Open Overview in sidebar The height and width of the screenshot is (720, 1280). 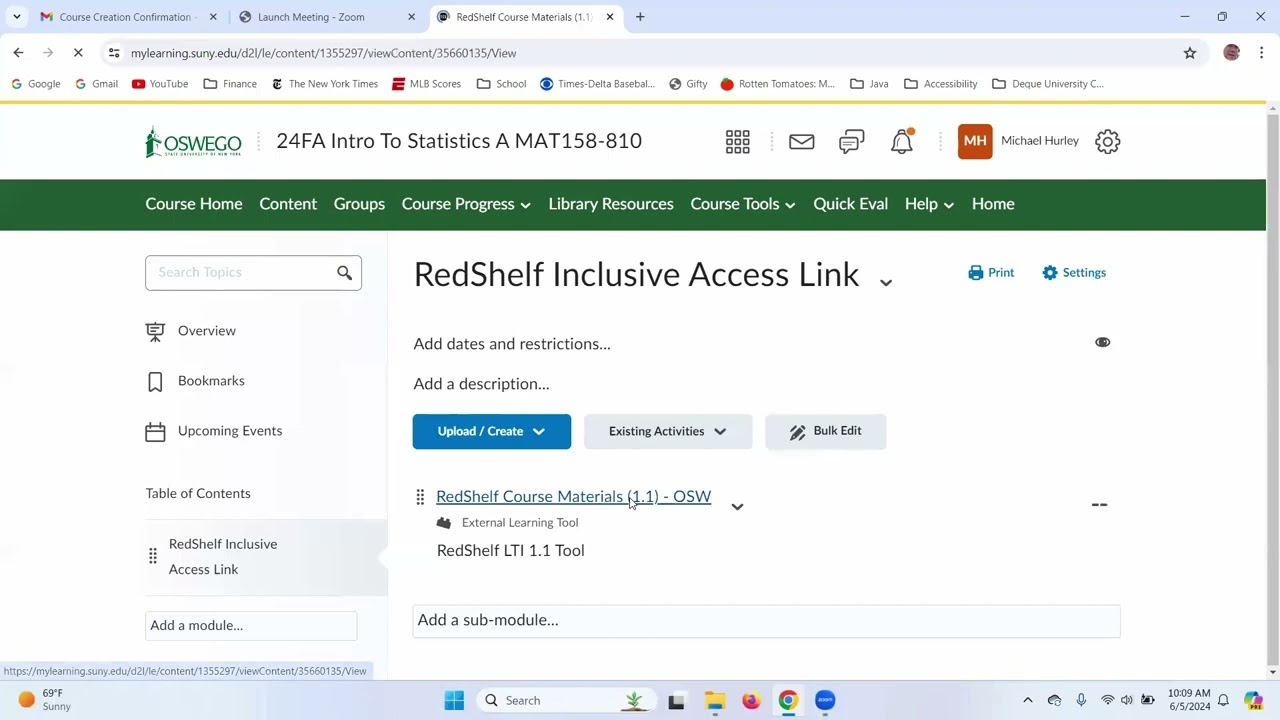click(207, 331)
